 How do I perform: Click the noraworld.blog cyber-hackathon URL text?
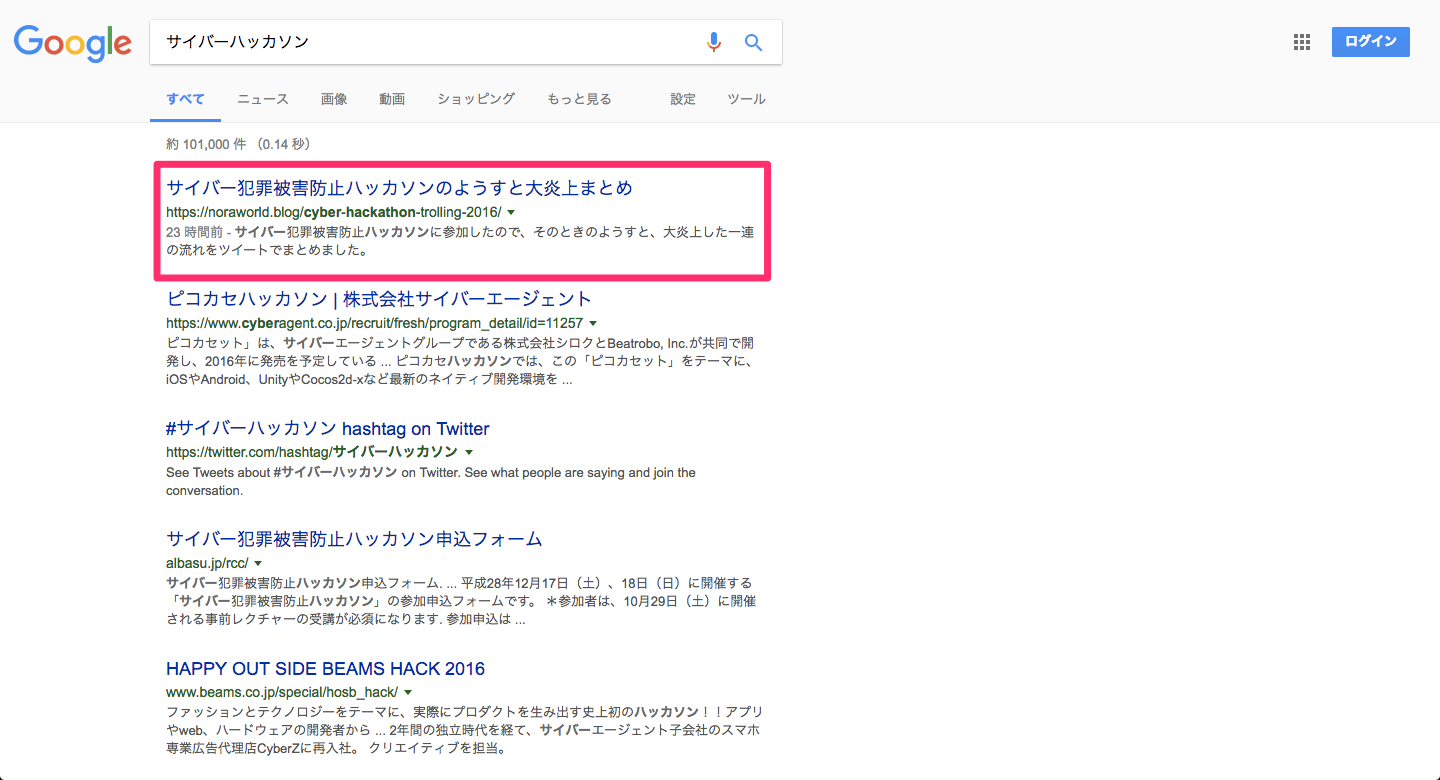pyautogui.click(x=334, y=212)
